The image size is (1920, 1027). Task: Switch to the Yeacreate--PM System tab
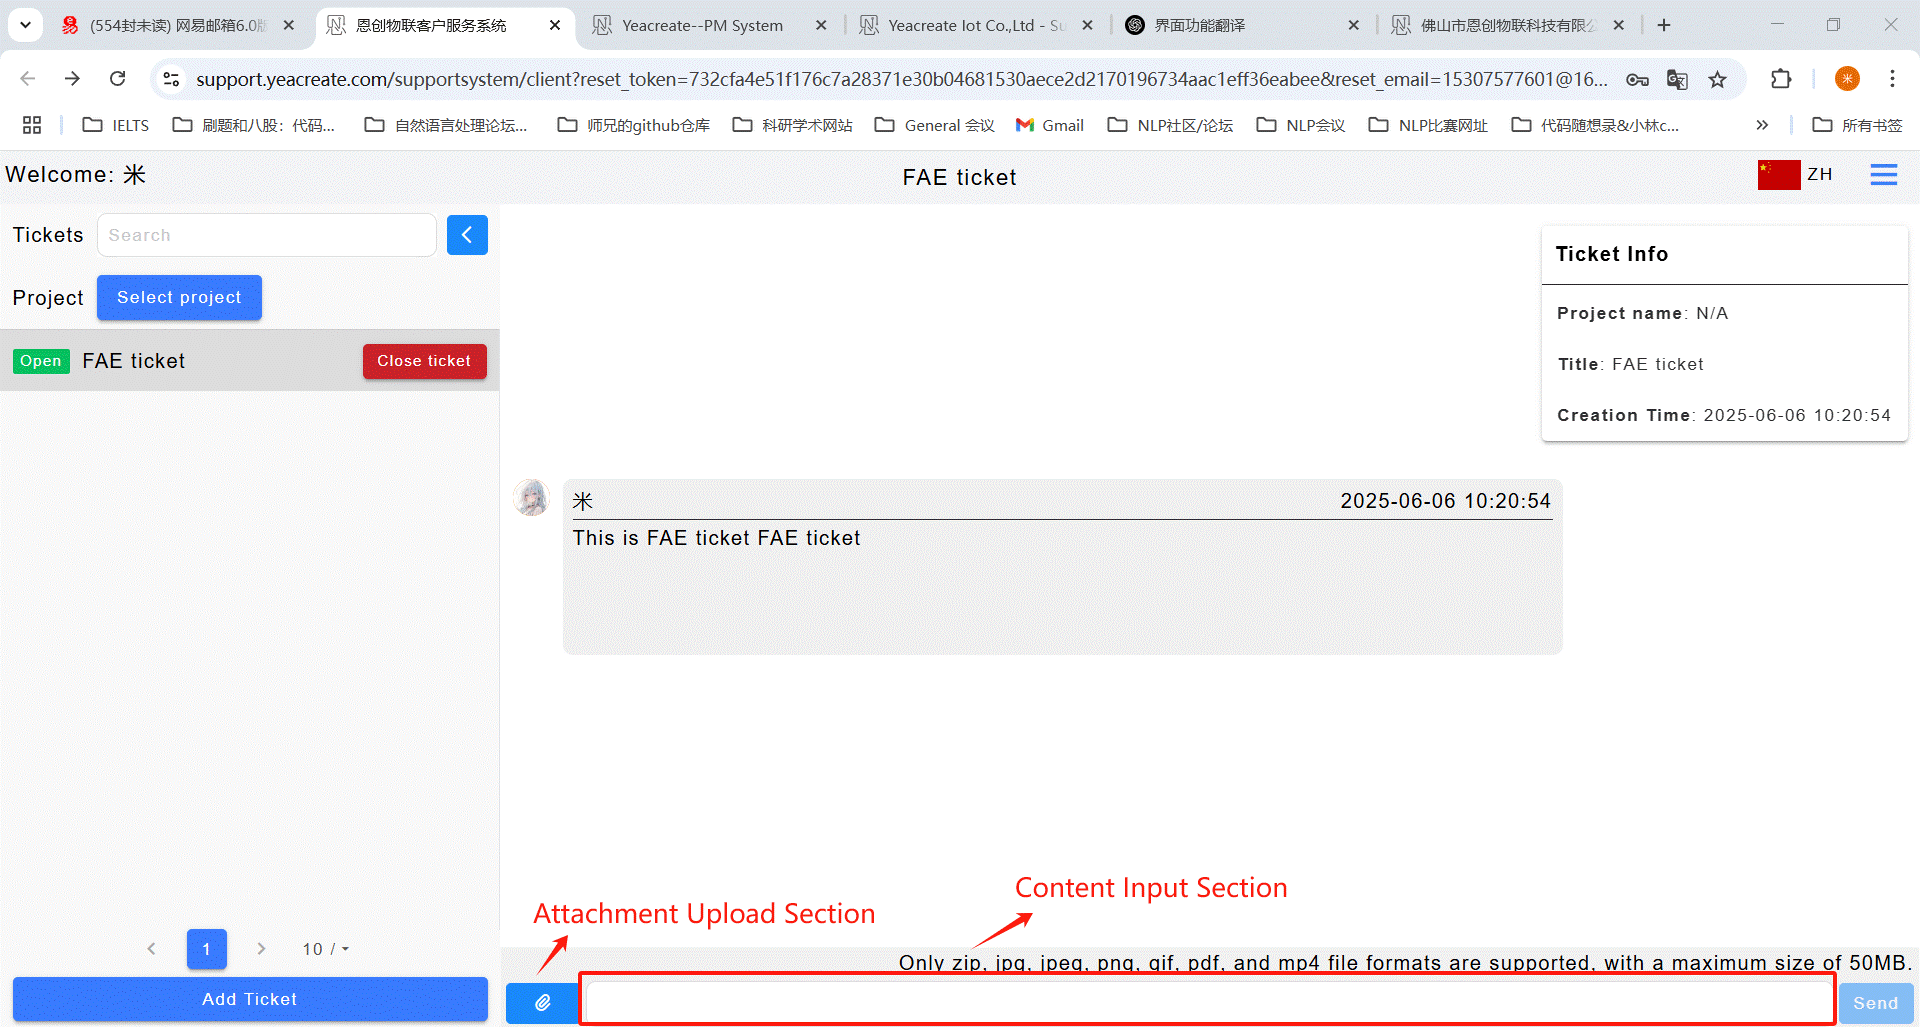[x=702, y=25]
